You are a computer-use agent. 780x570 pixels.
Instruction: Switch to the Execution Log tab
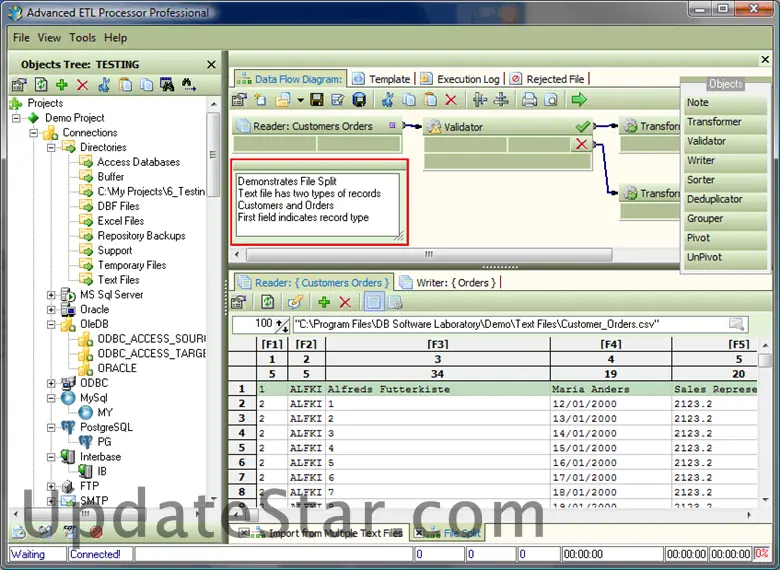460,79
